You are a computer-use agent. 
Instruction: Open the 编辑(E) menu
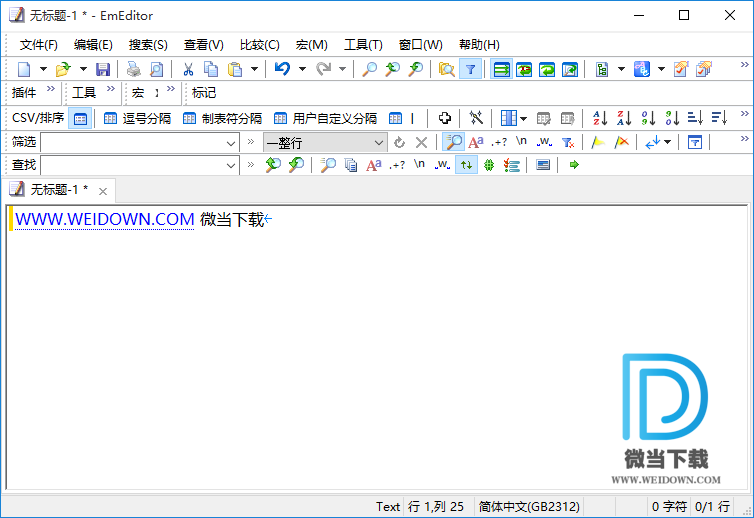point(93,45)
